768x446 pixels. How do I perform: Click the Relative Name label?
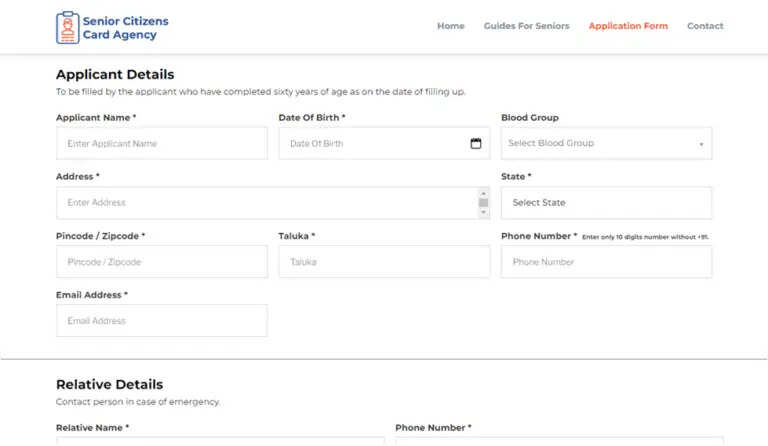[x=93, y=428]
